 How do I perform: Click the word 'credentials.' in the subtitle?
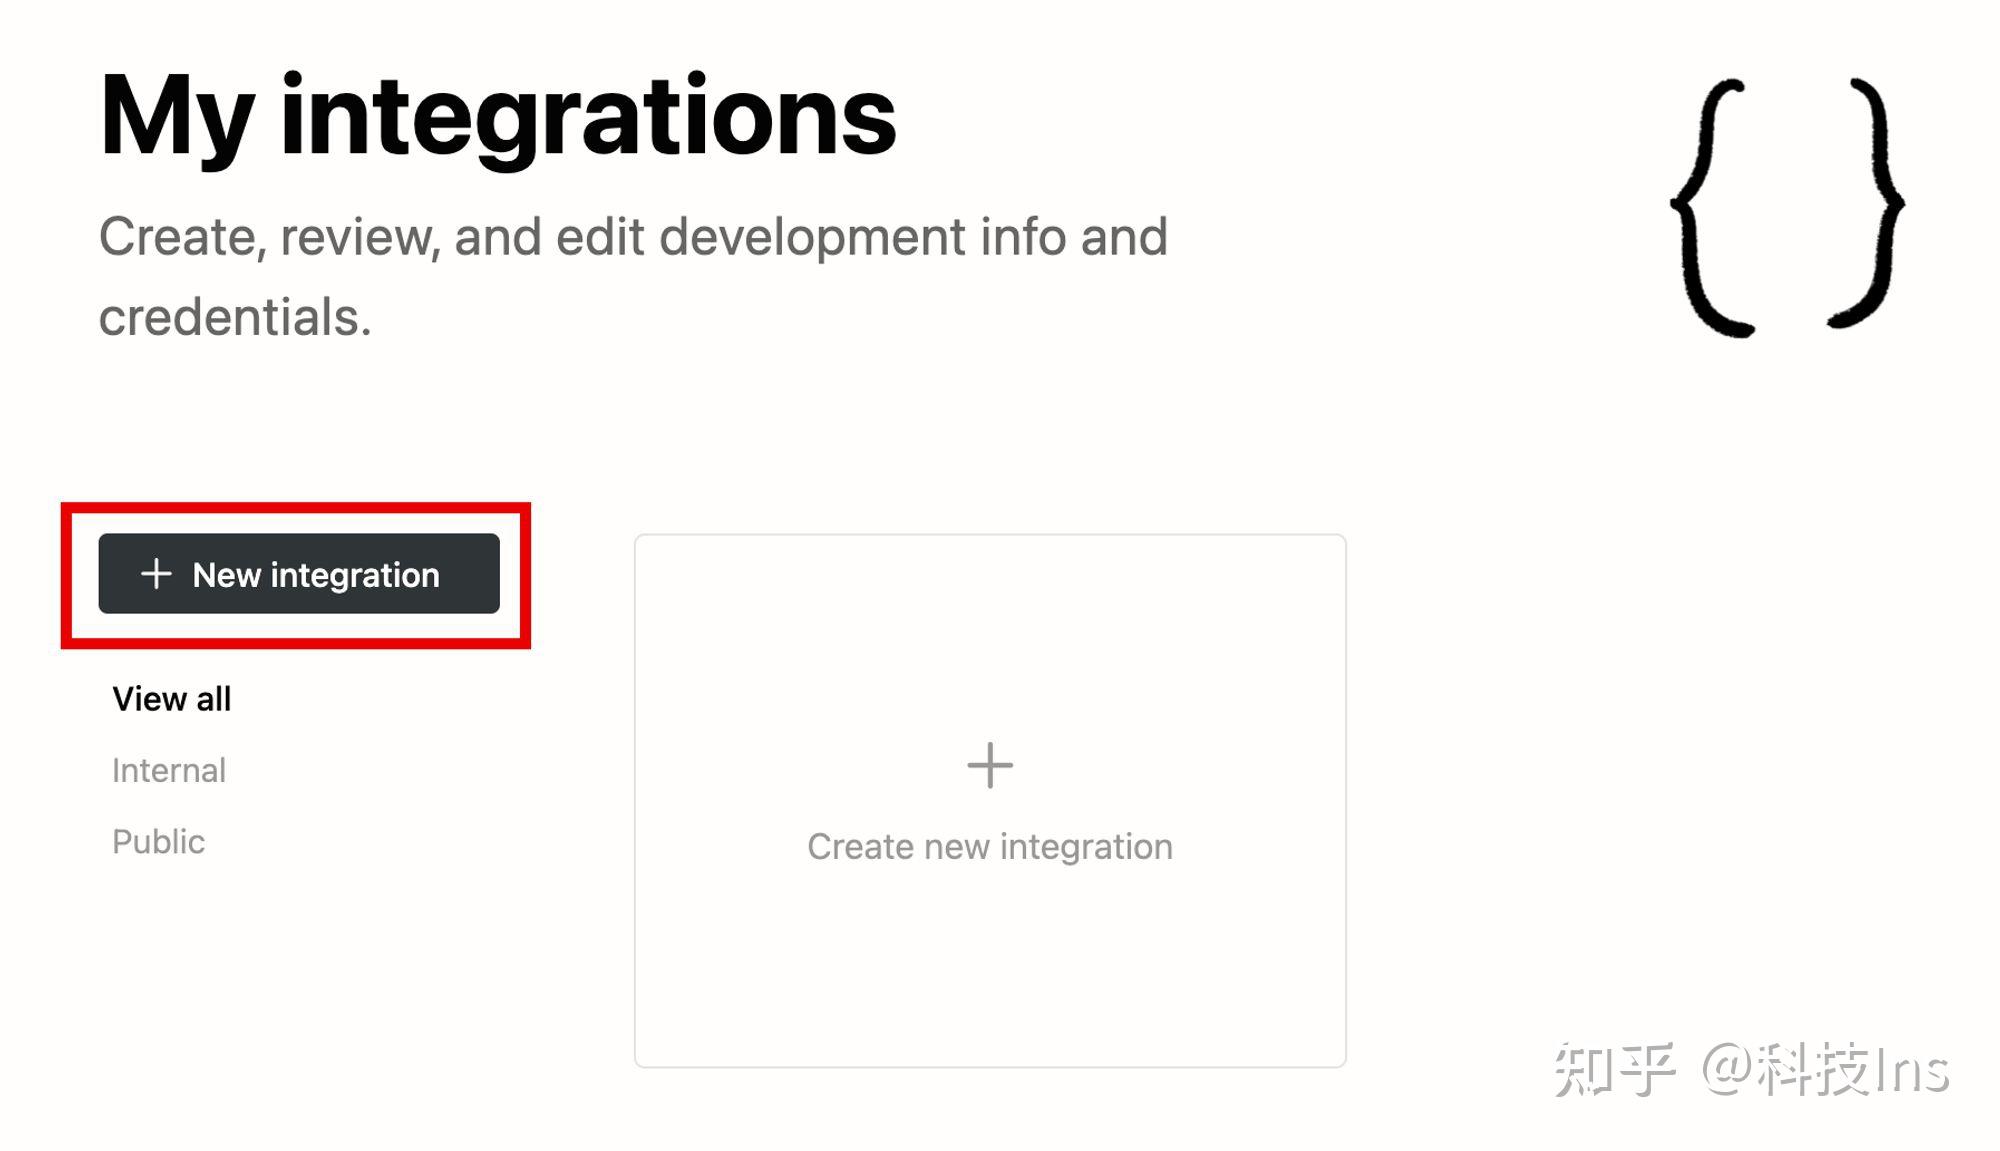click(235, 318)
